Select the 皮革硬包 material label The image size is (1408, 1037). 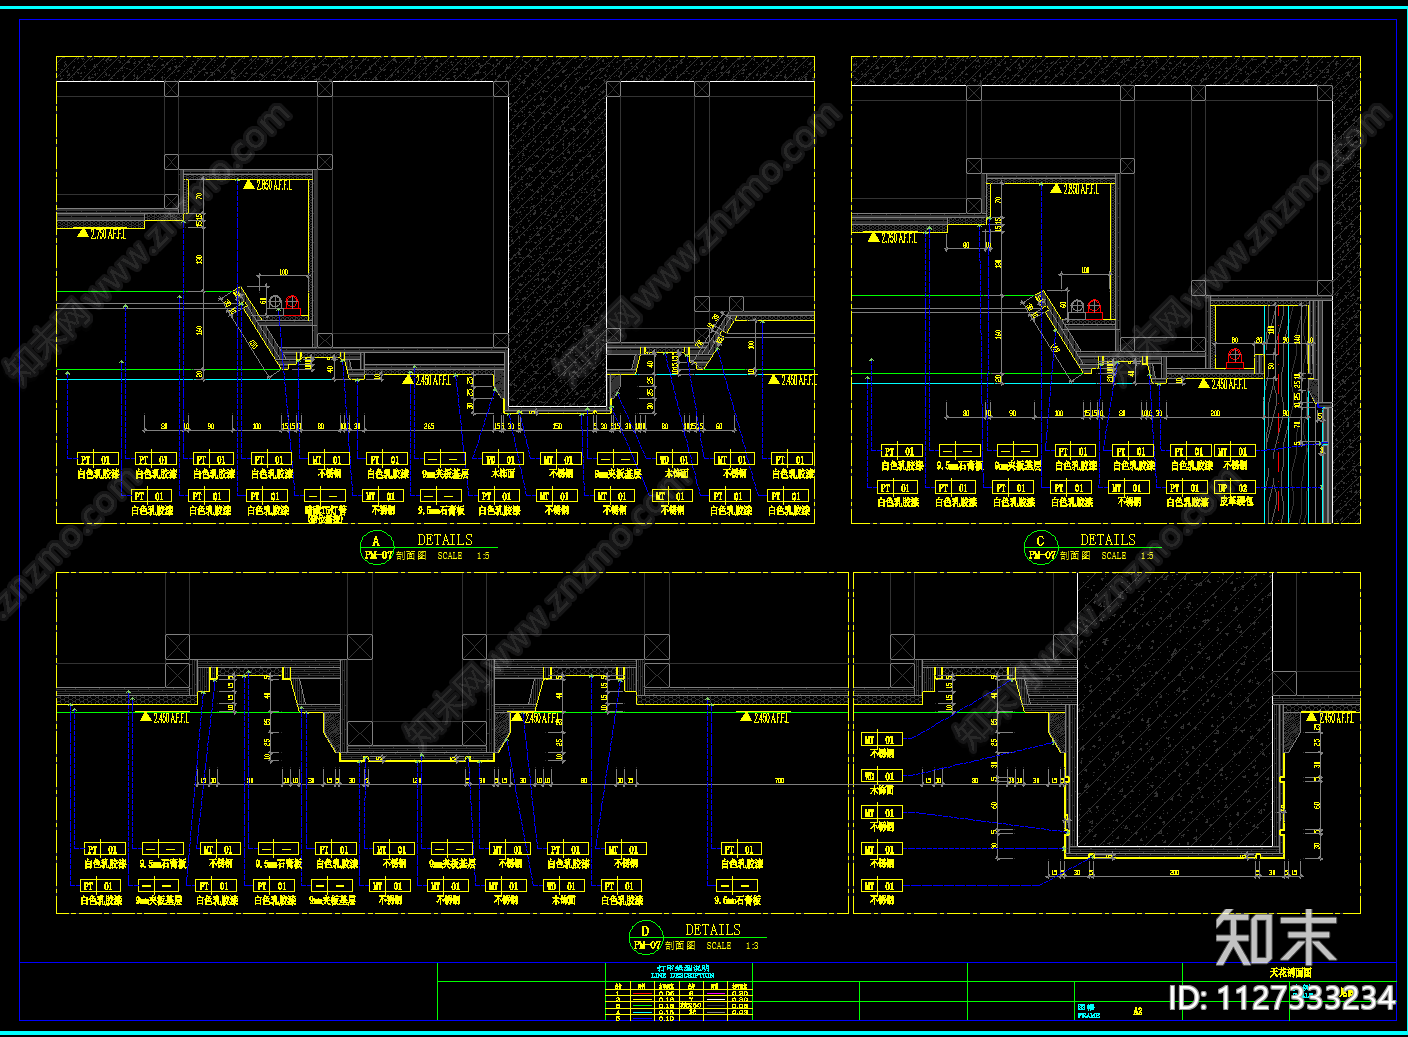click(1236, 502)
